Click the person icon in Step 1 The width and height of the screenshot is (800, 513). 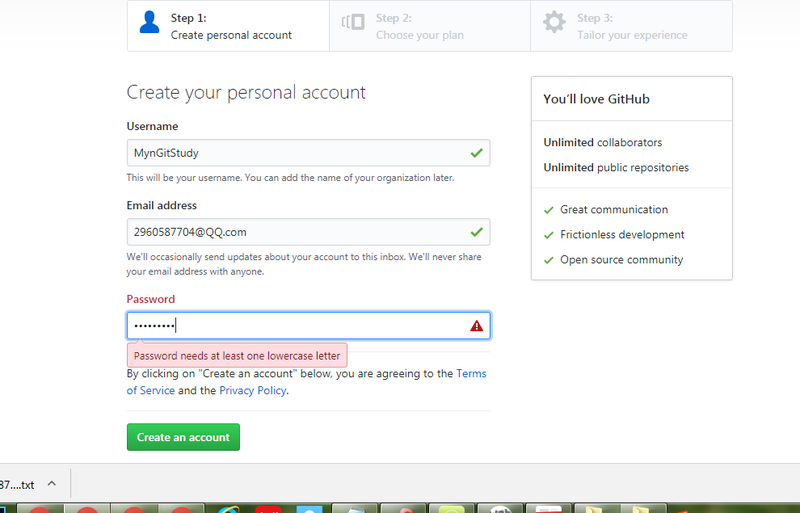(x=149, y=22)
